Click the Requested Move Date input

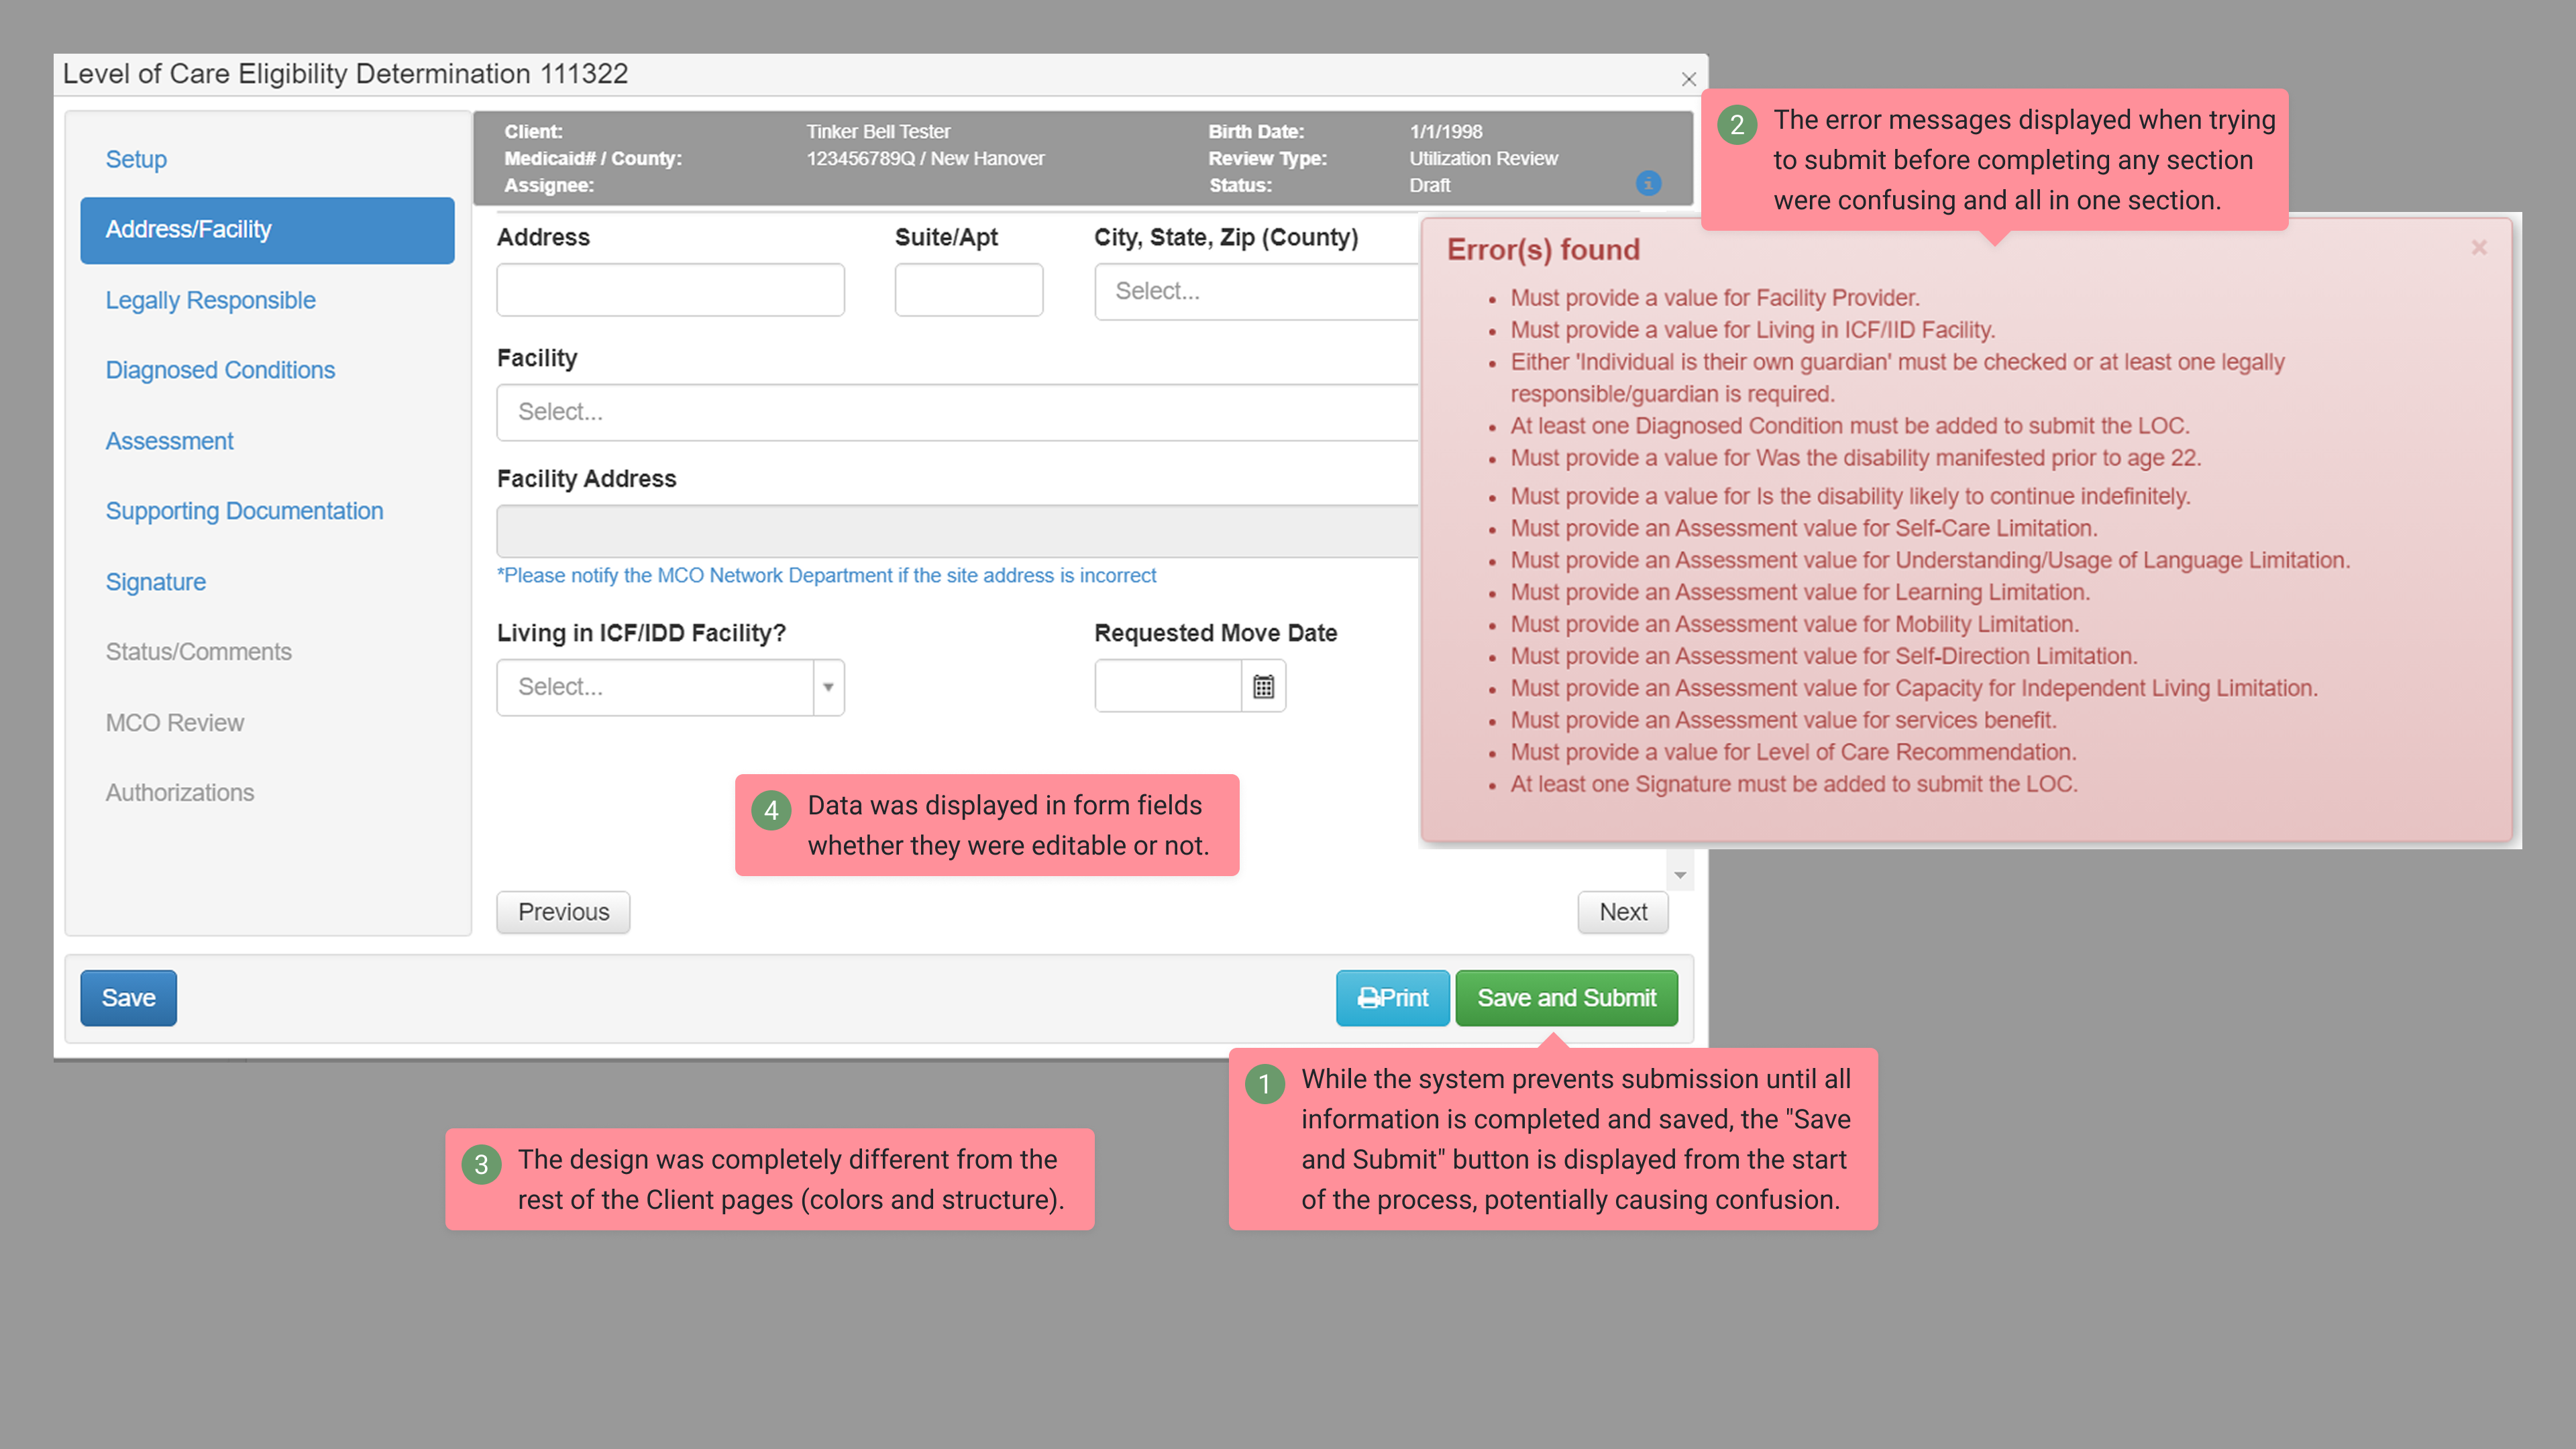tap(1167, 686)
